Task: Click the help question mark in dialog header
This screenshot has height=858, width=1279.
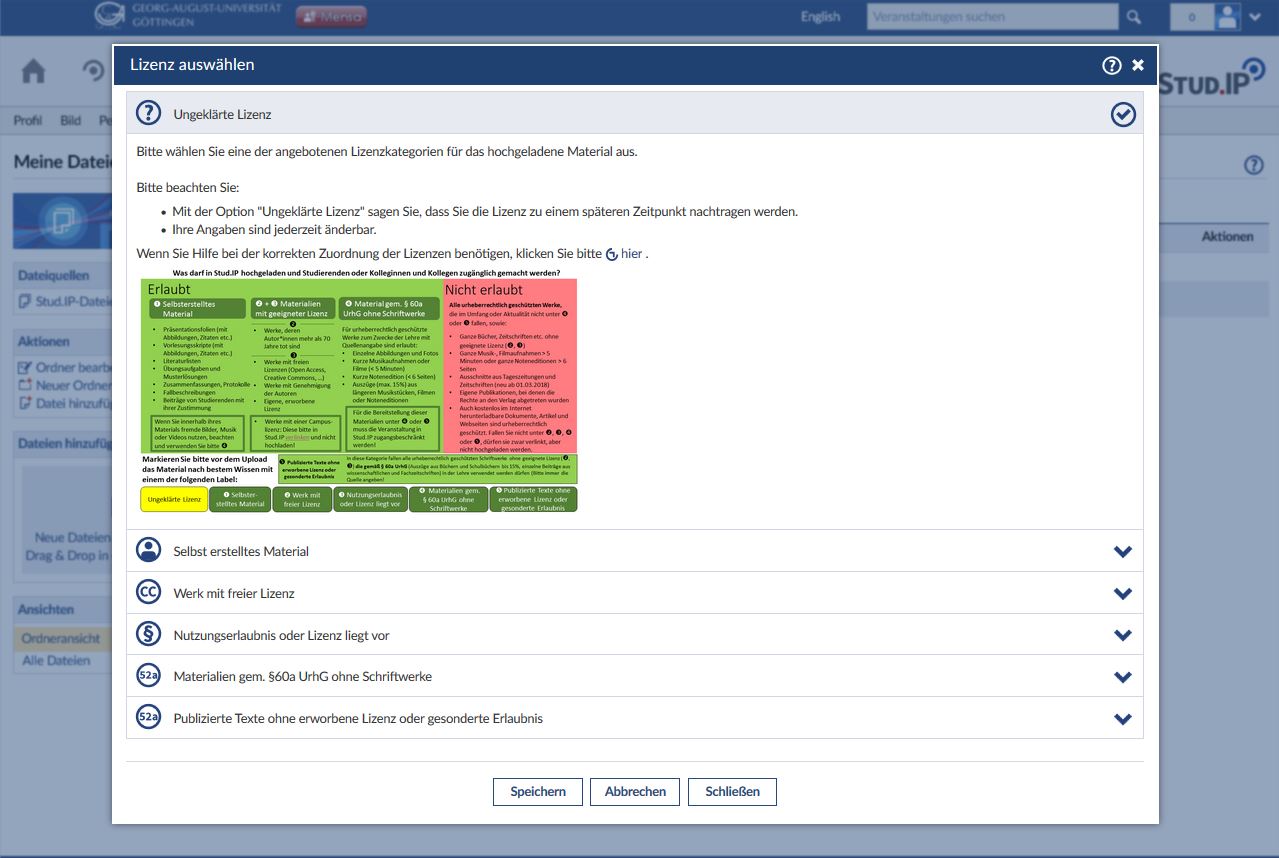Action: (1111, 65)
